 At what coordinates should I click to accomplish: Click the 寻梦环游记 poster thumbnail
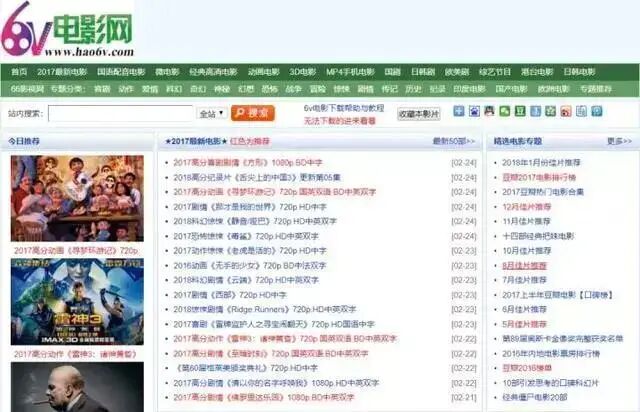pos(77,198)
